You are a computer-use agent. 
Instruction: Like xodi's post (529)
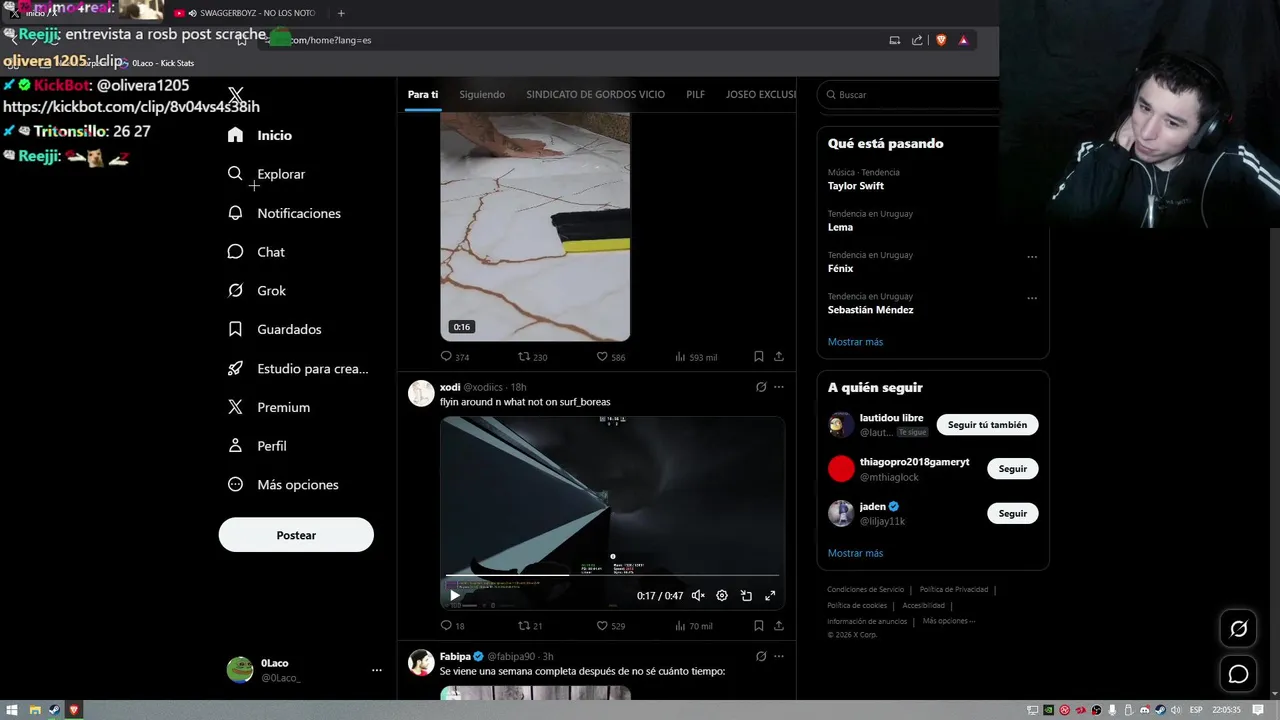[610, 626]
